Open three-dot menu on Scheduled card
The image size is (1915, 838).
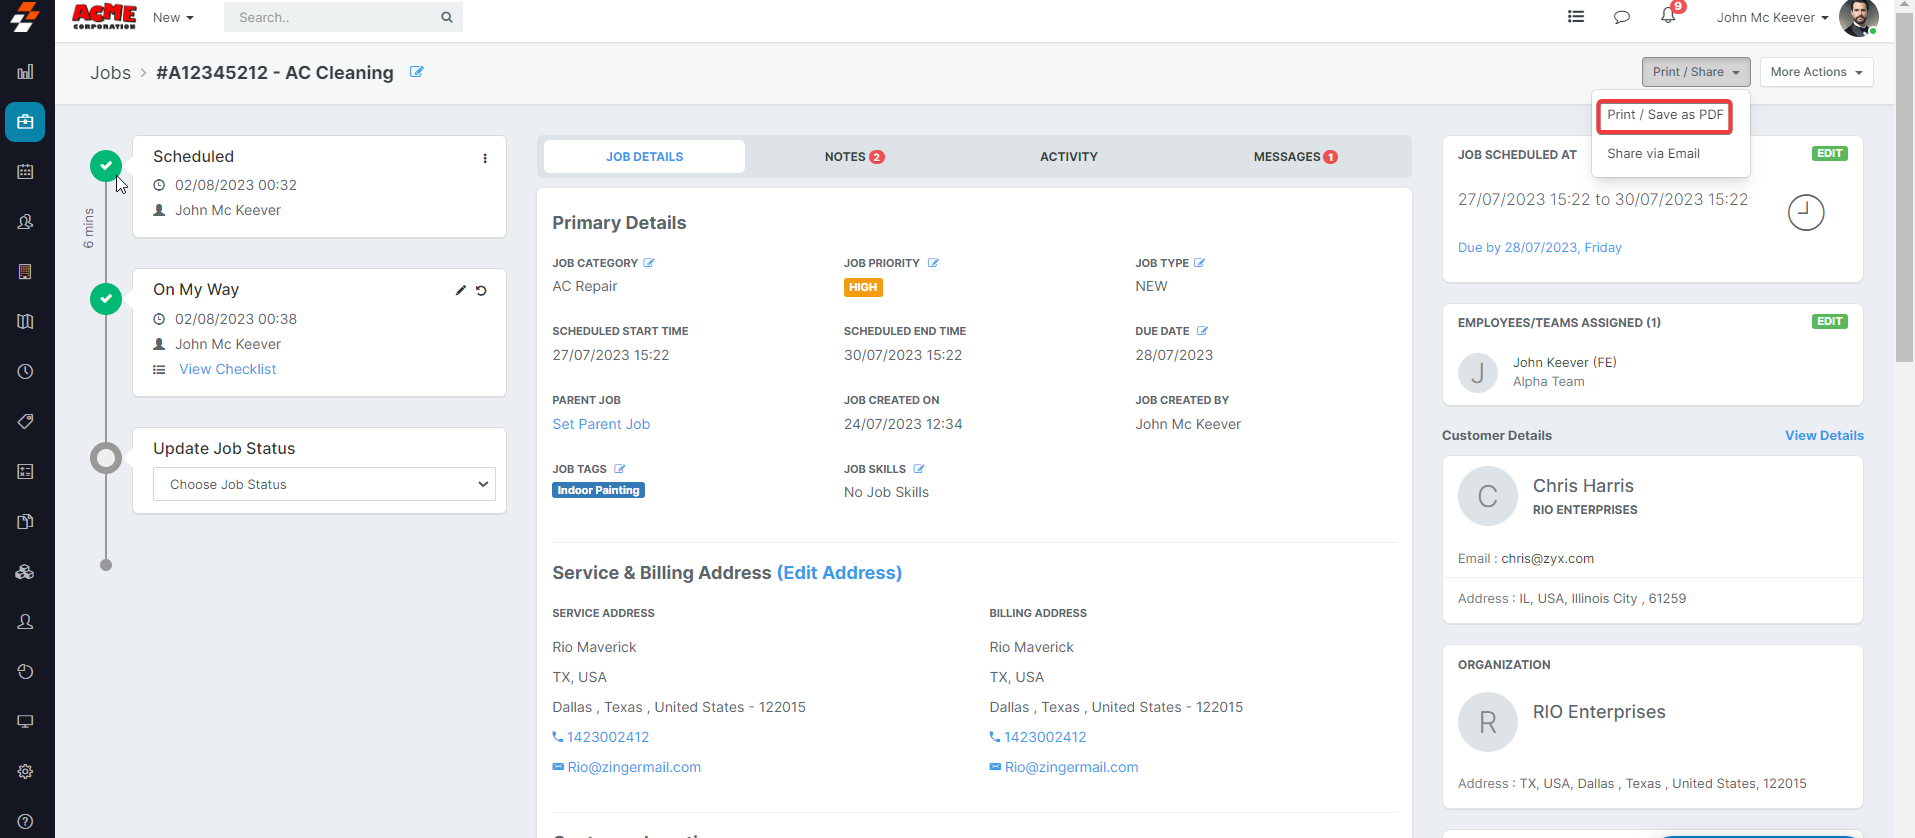(485, 158)
